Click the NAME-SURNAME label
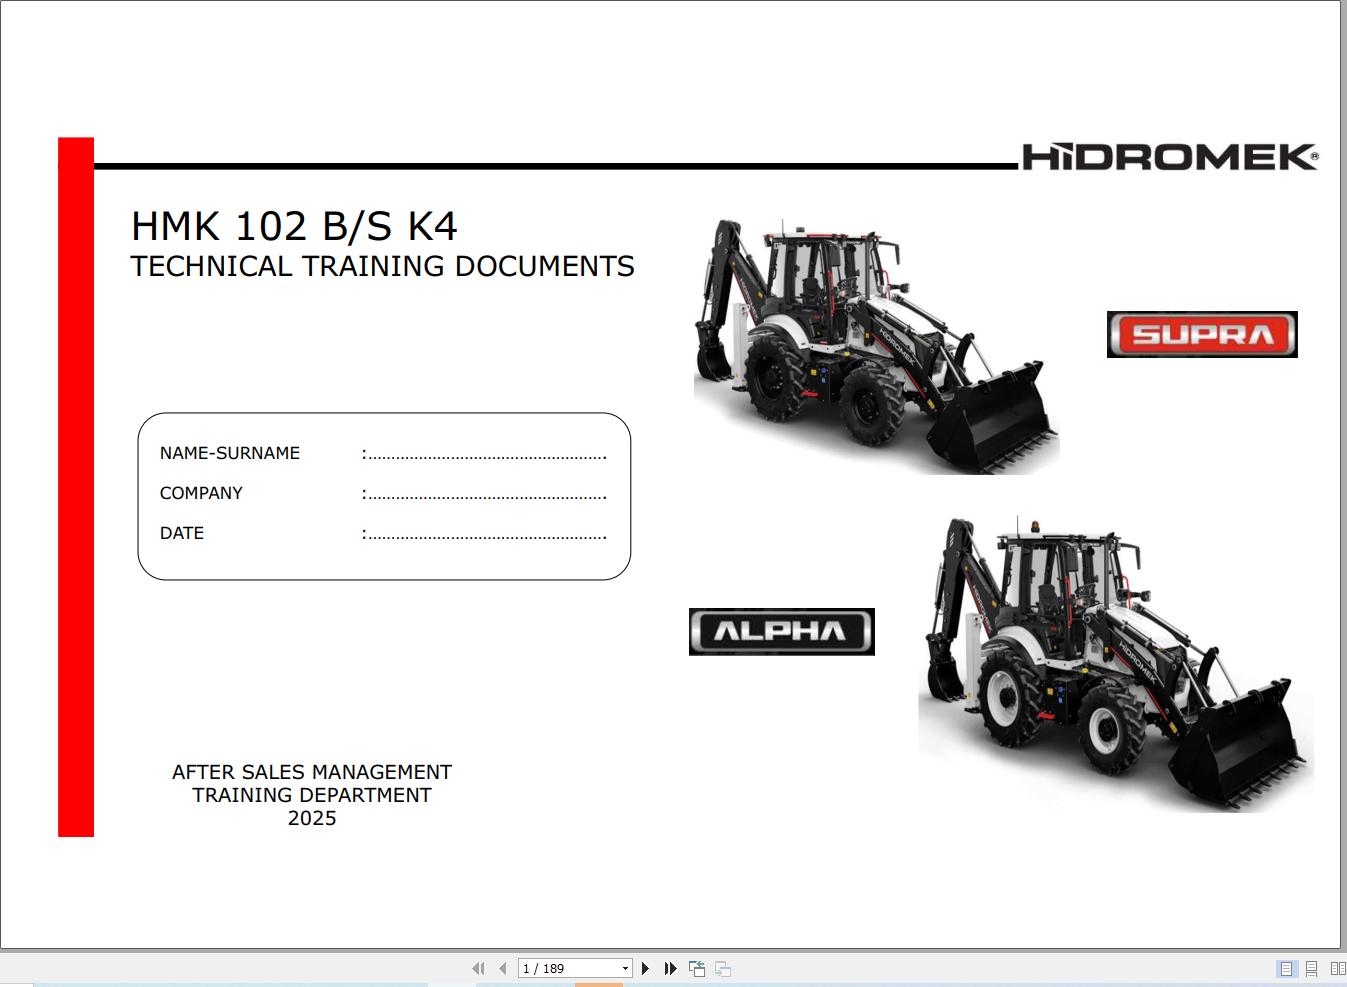The height and width of the screenshot is (987, 1347). pyautogui.click(x=230, y=453)
